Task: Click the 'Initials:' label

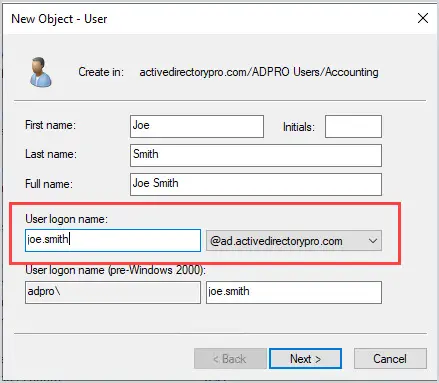Action: click(299, 127)
